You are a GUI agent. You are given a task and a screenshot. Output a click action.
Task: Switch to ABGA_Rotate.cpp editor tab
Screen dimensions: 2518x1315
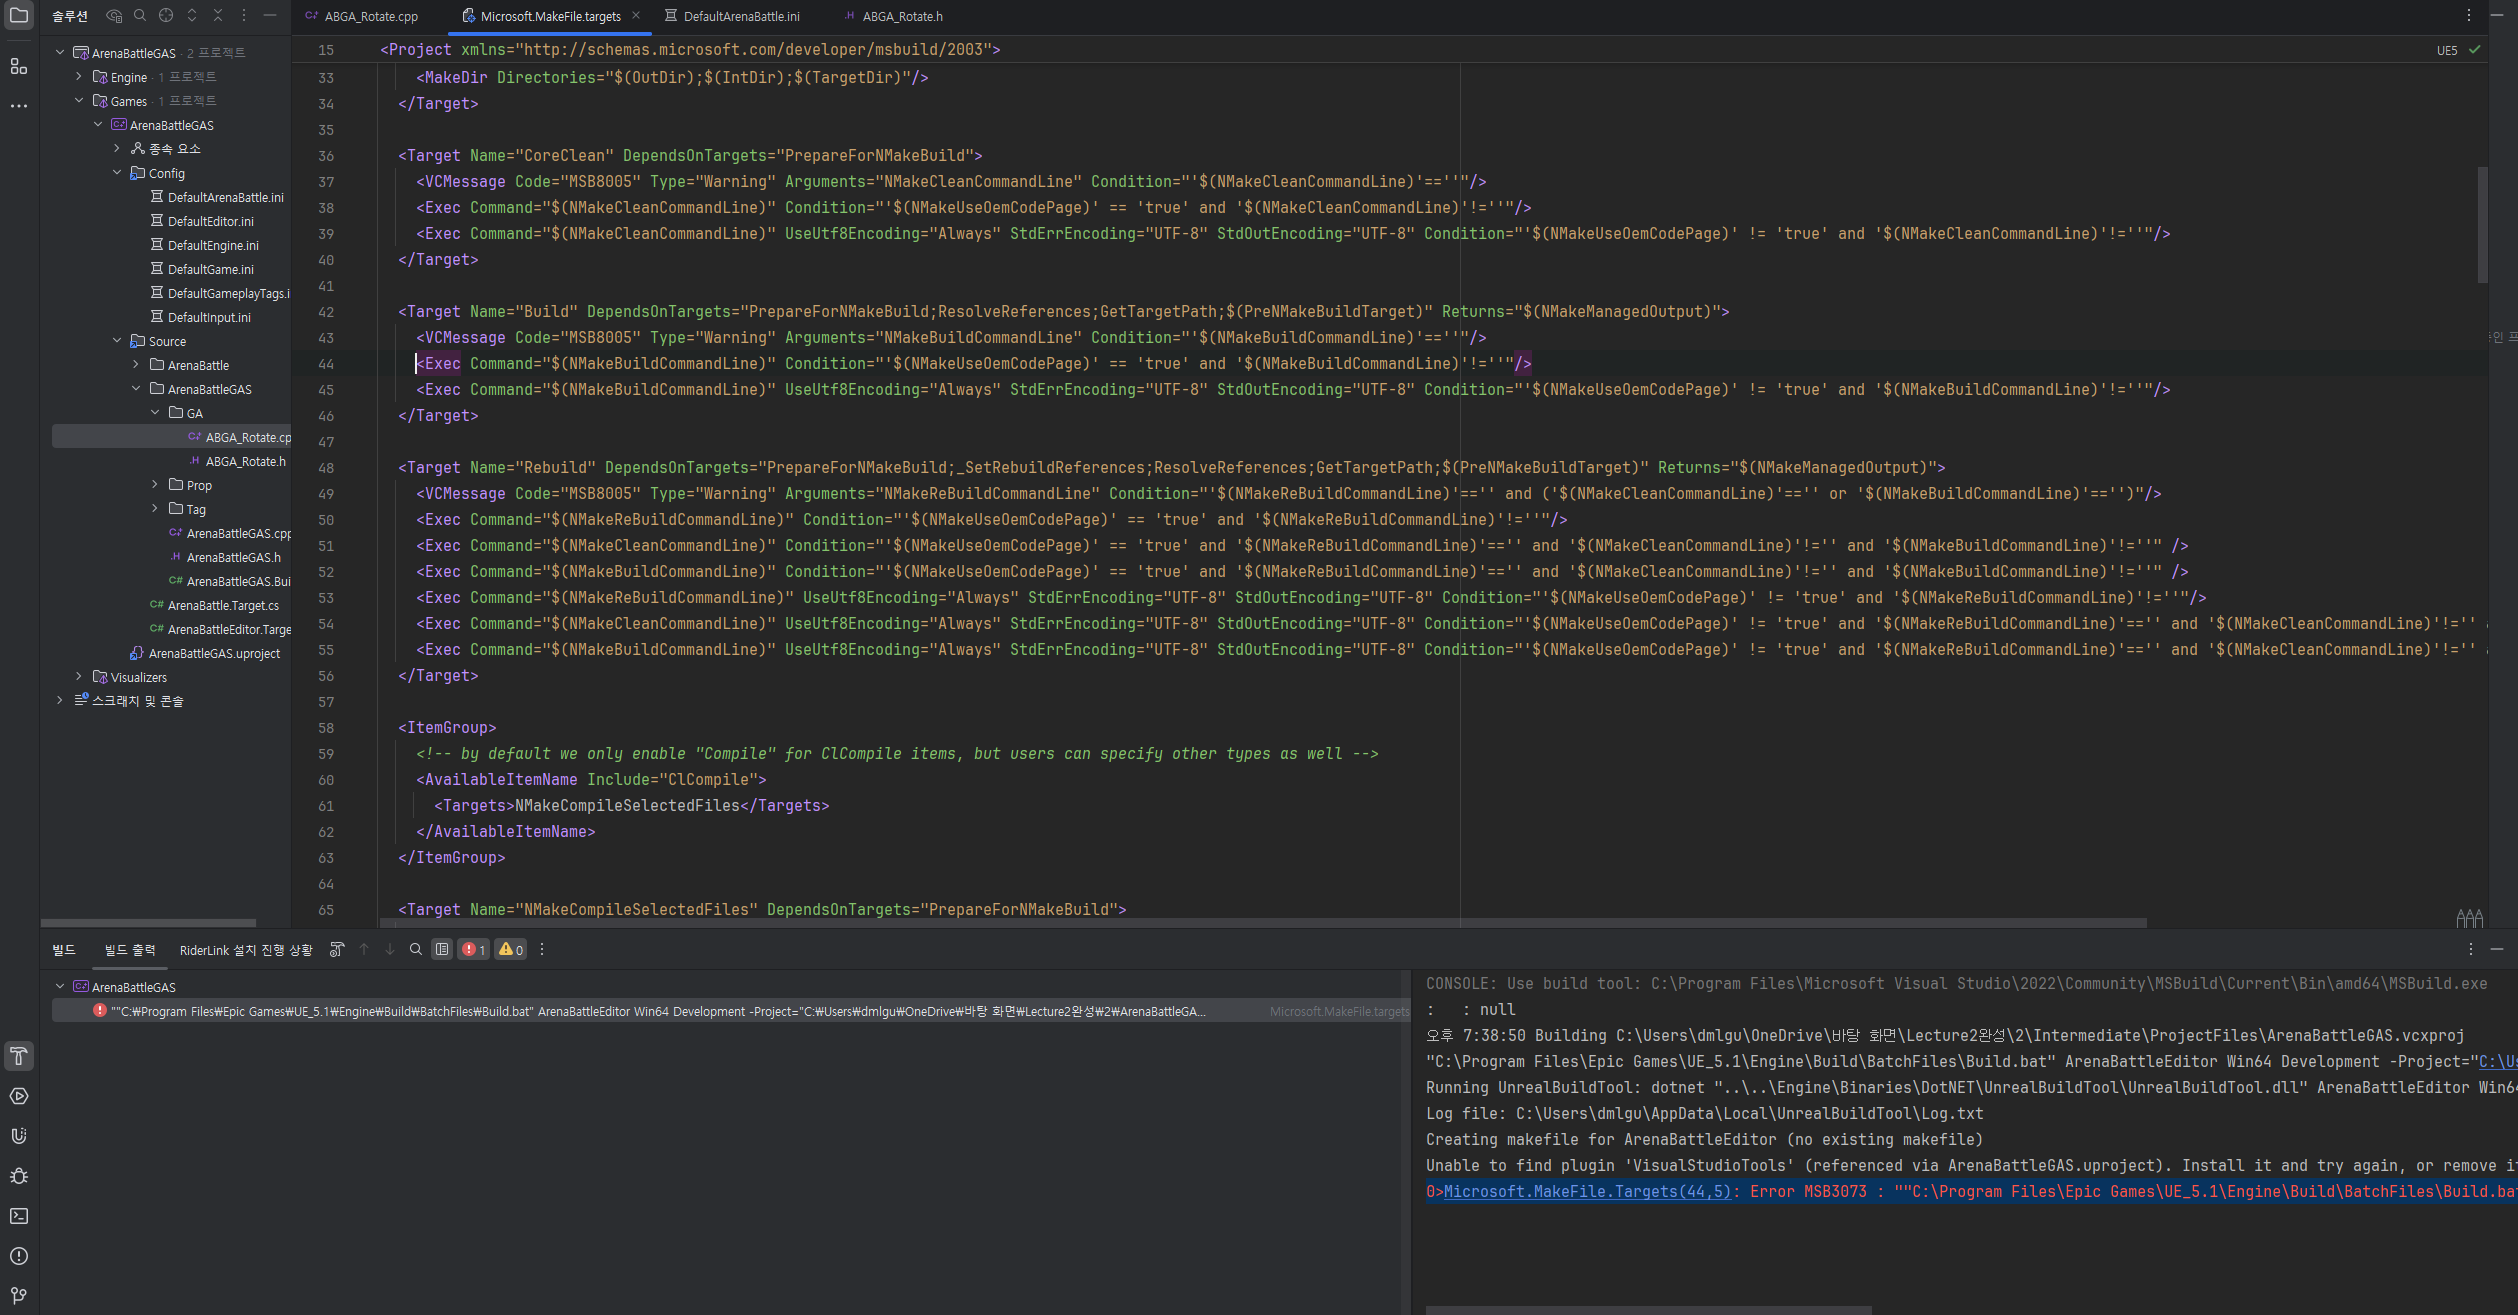[x=363, y=16]
